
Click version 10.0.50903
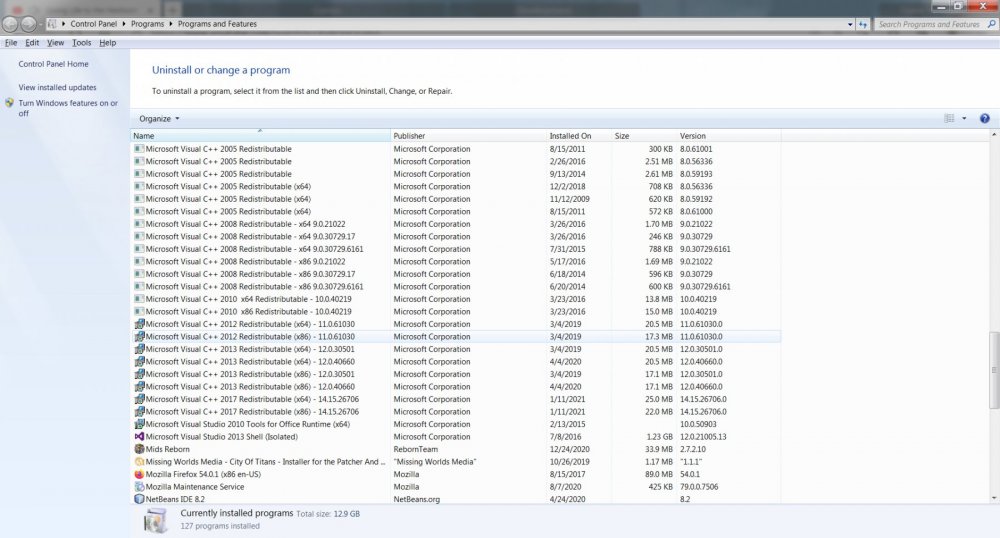point(698,424)
